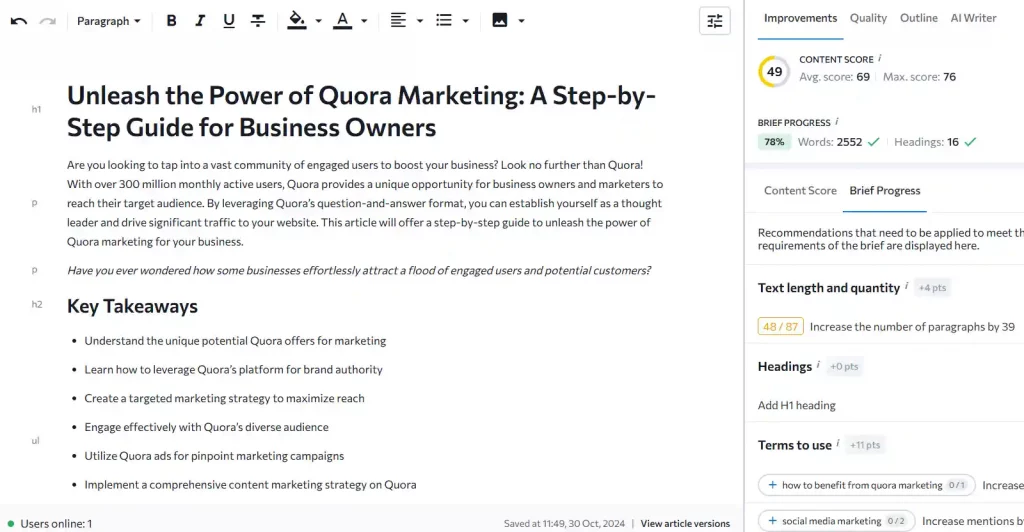Image resolution: width=1024 pixels, height=532 pixels.
Task: Click the 48 / 87 paragraphs badge
Action: (x=780, y=326)
